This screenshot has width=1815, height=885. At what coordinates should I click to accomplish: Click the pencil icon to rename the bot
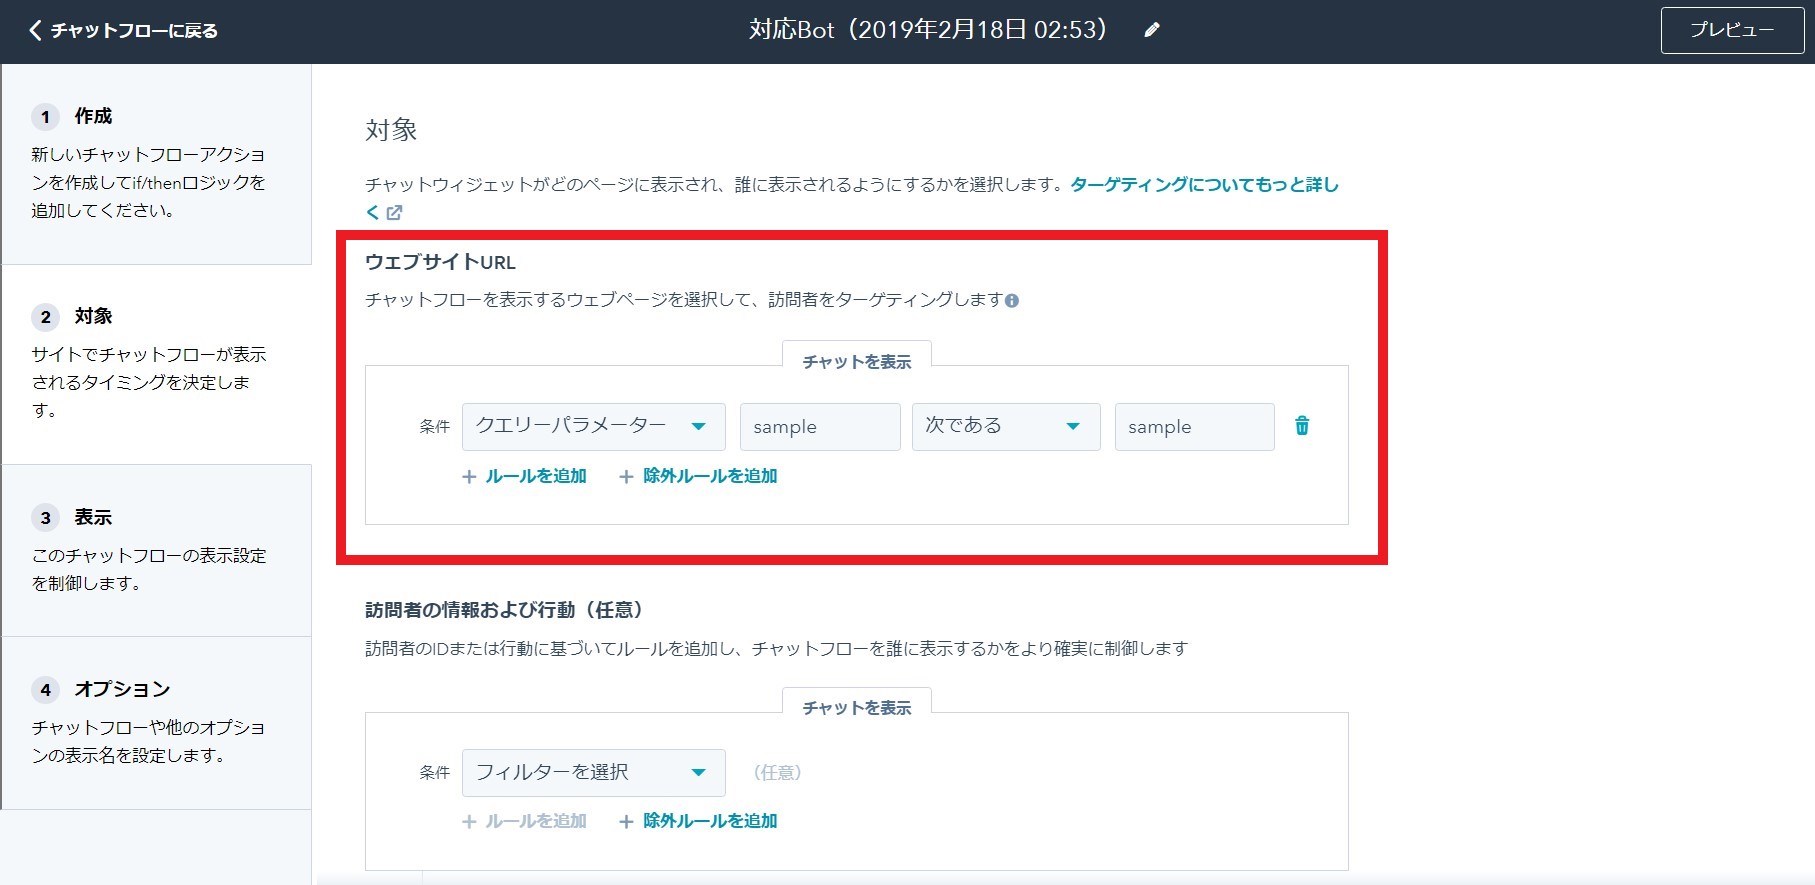click(1152, 30)
